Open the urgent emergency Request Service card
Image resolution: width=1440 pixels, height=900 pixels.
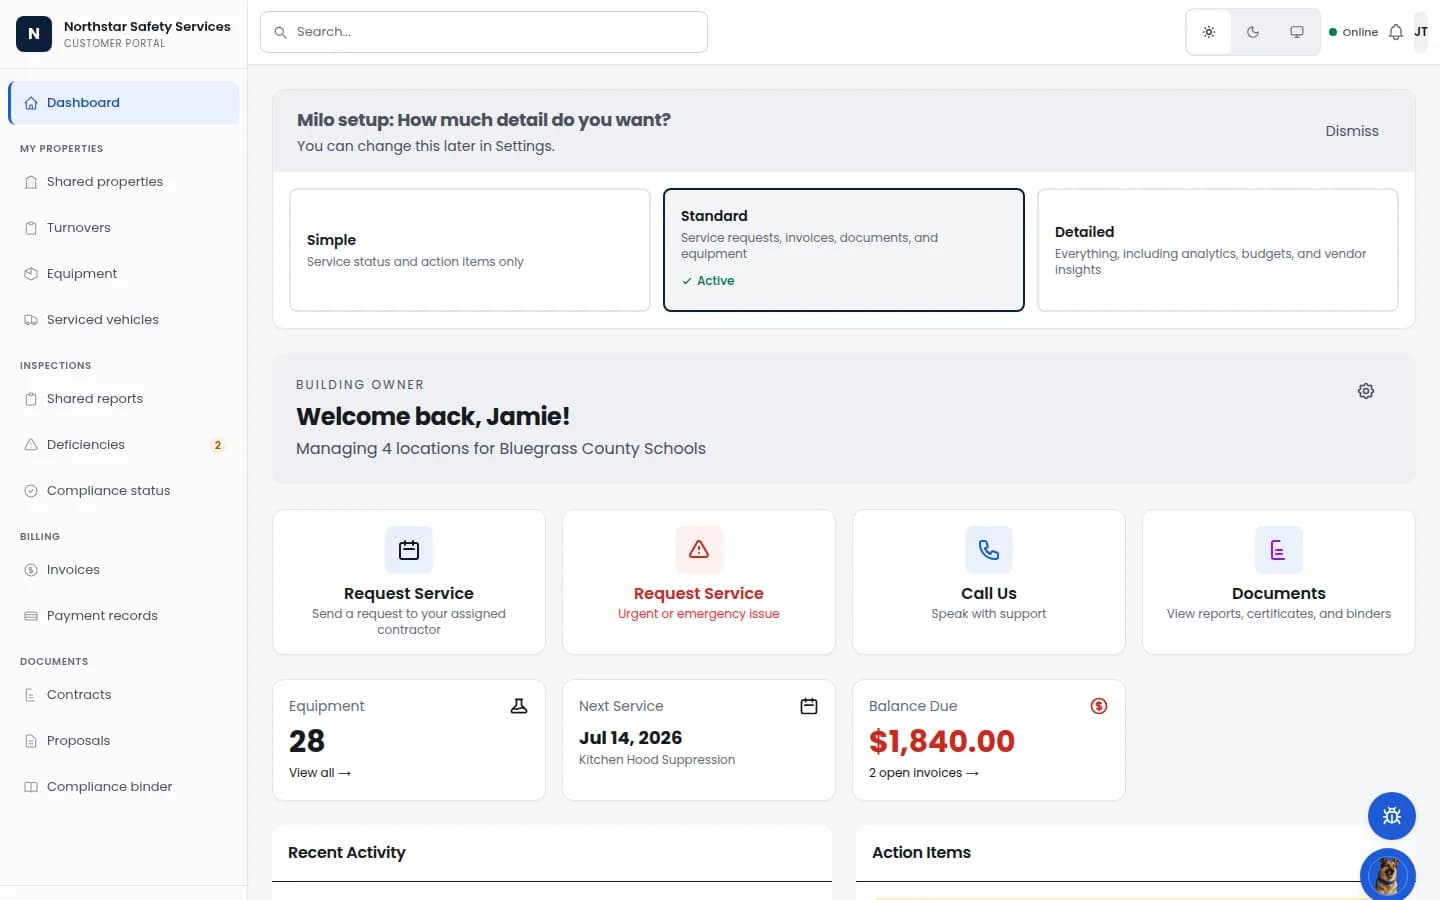[x=699, y=582]
